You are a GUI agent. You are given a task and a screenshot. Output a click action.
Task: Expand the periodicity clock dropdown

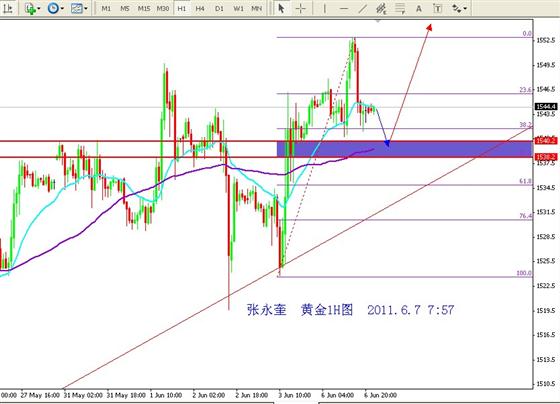pyautogui.click(x=62, y=9)
